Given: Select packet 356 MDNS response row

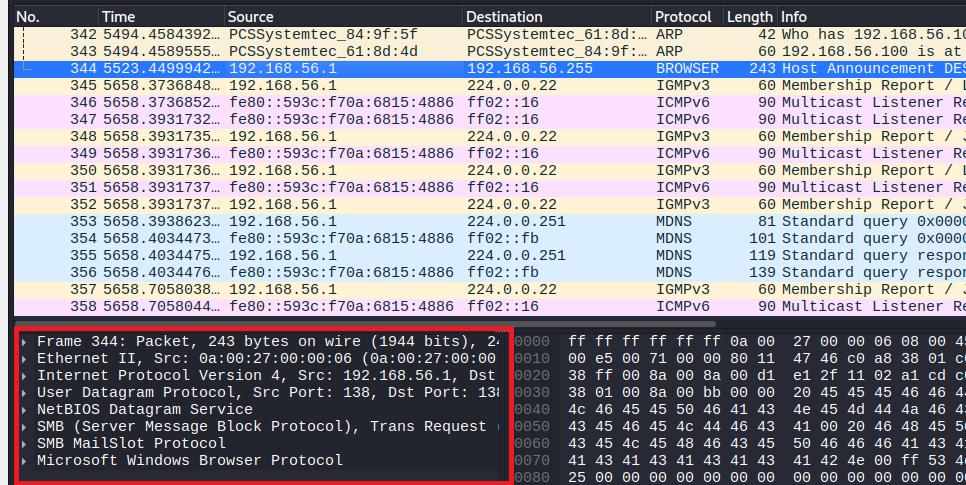Looking at the screenshot, I should pyautogui.click(x=490, y=272).
